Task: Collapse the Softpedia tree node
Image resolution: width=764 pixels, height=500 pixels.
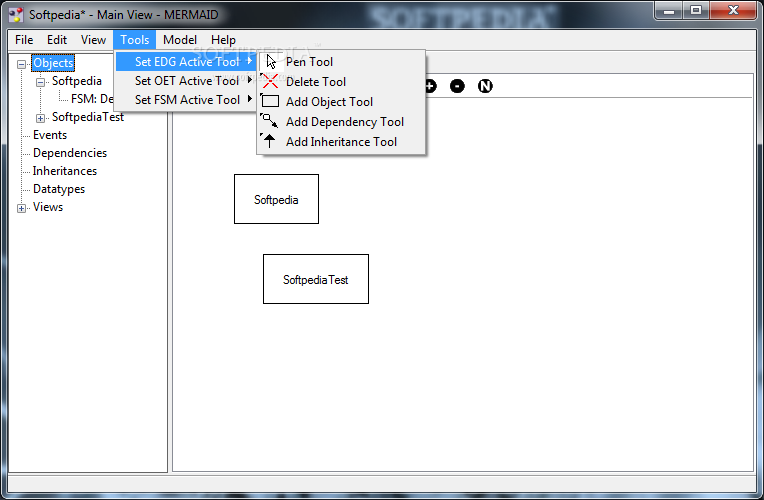Action: point(40,82)
